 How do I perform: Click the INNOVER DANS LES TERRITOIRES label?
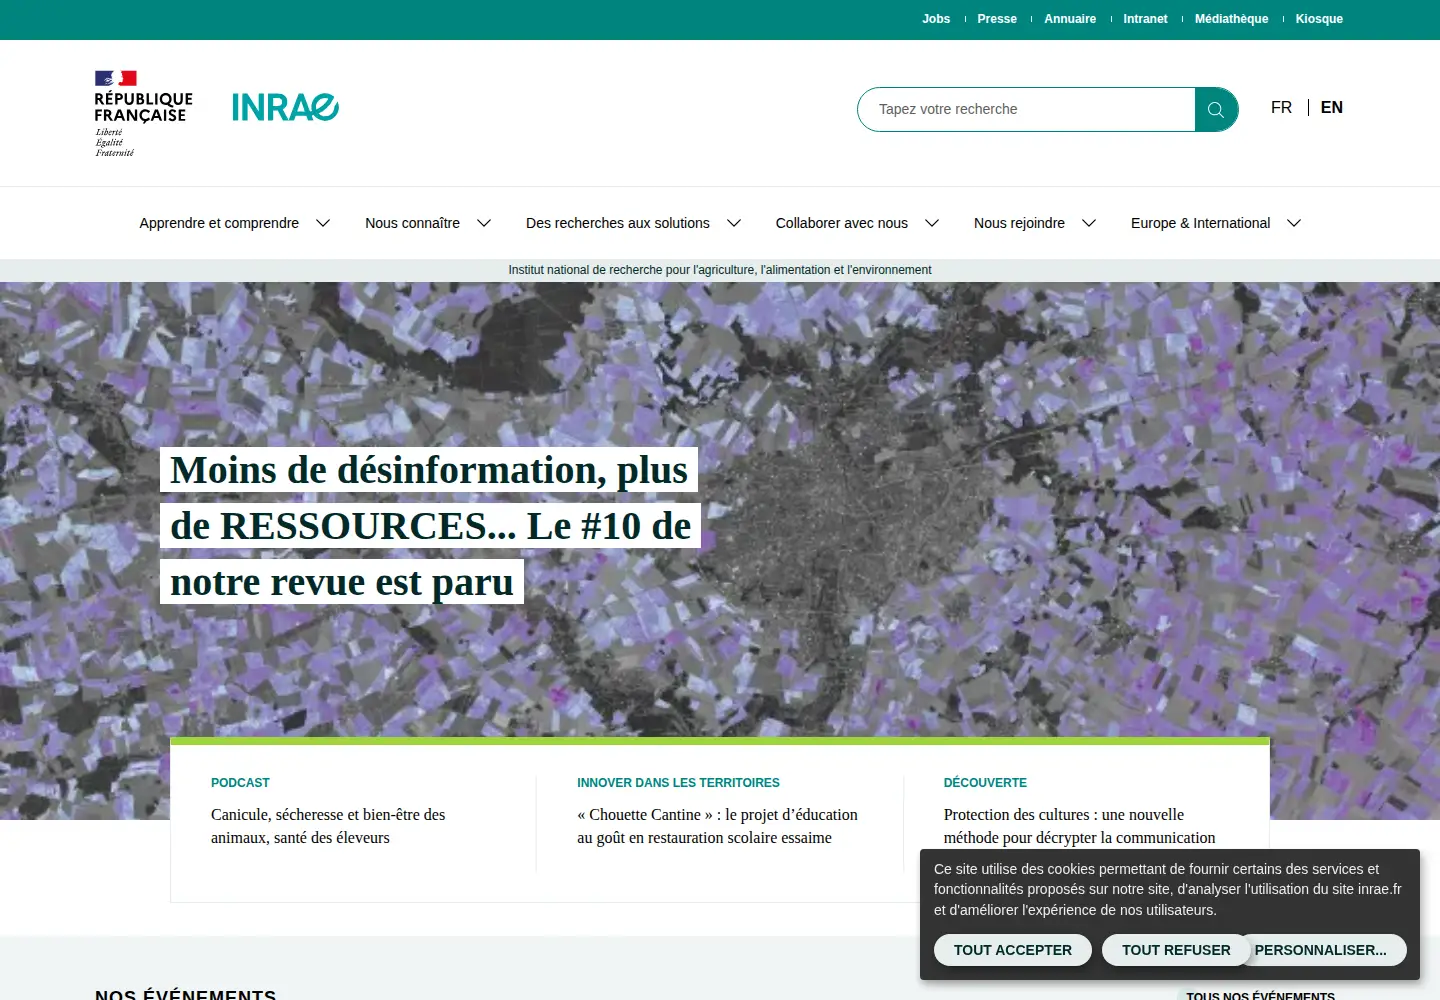click(678, 783)
